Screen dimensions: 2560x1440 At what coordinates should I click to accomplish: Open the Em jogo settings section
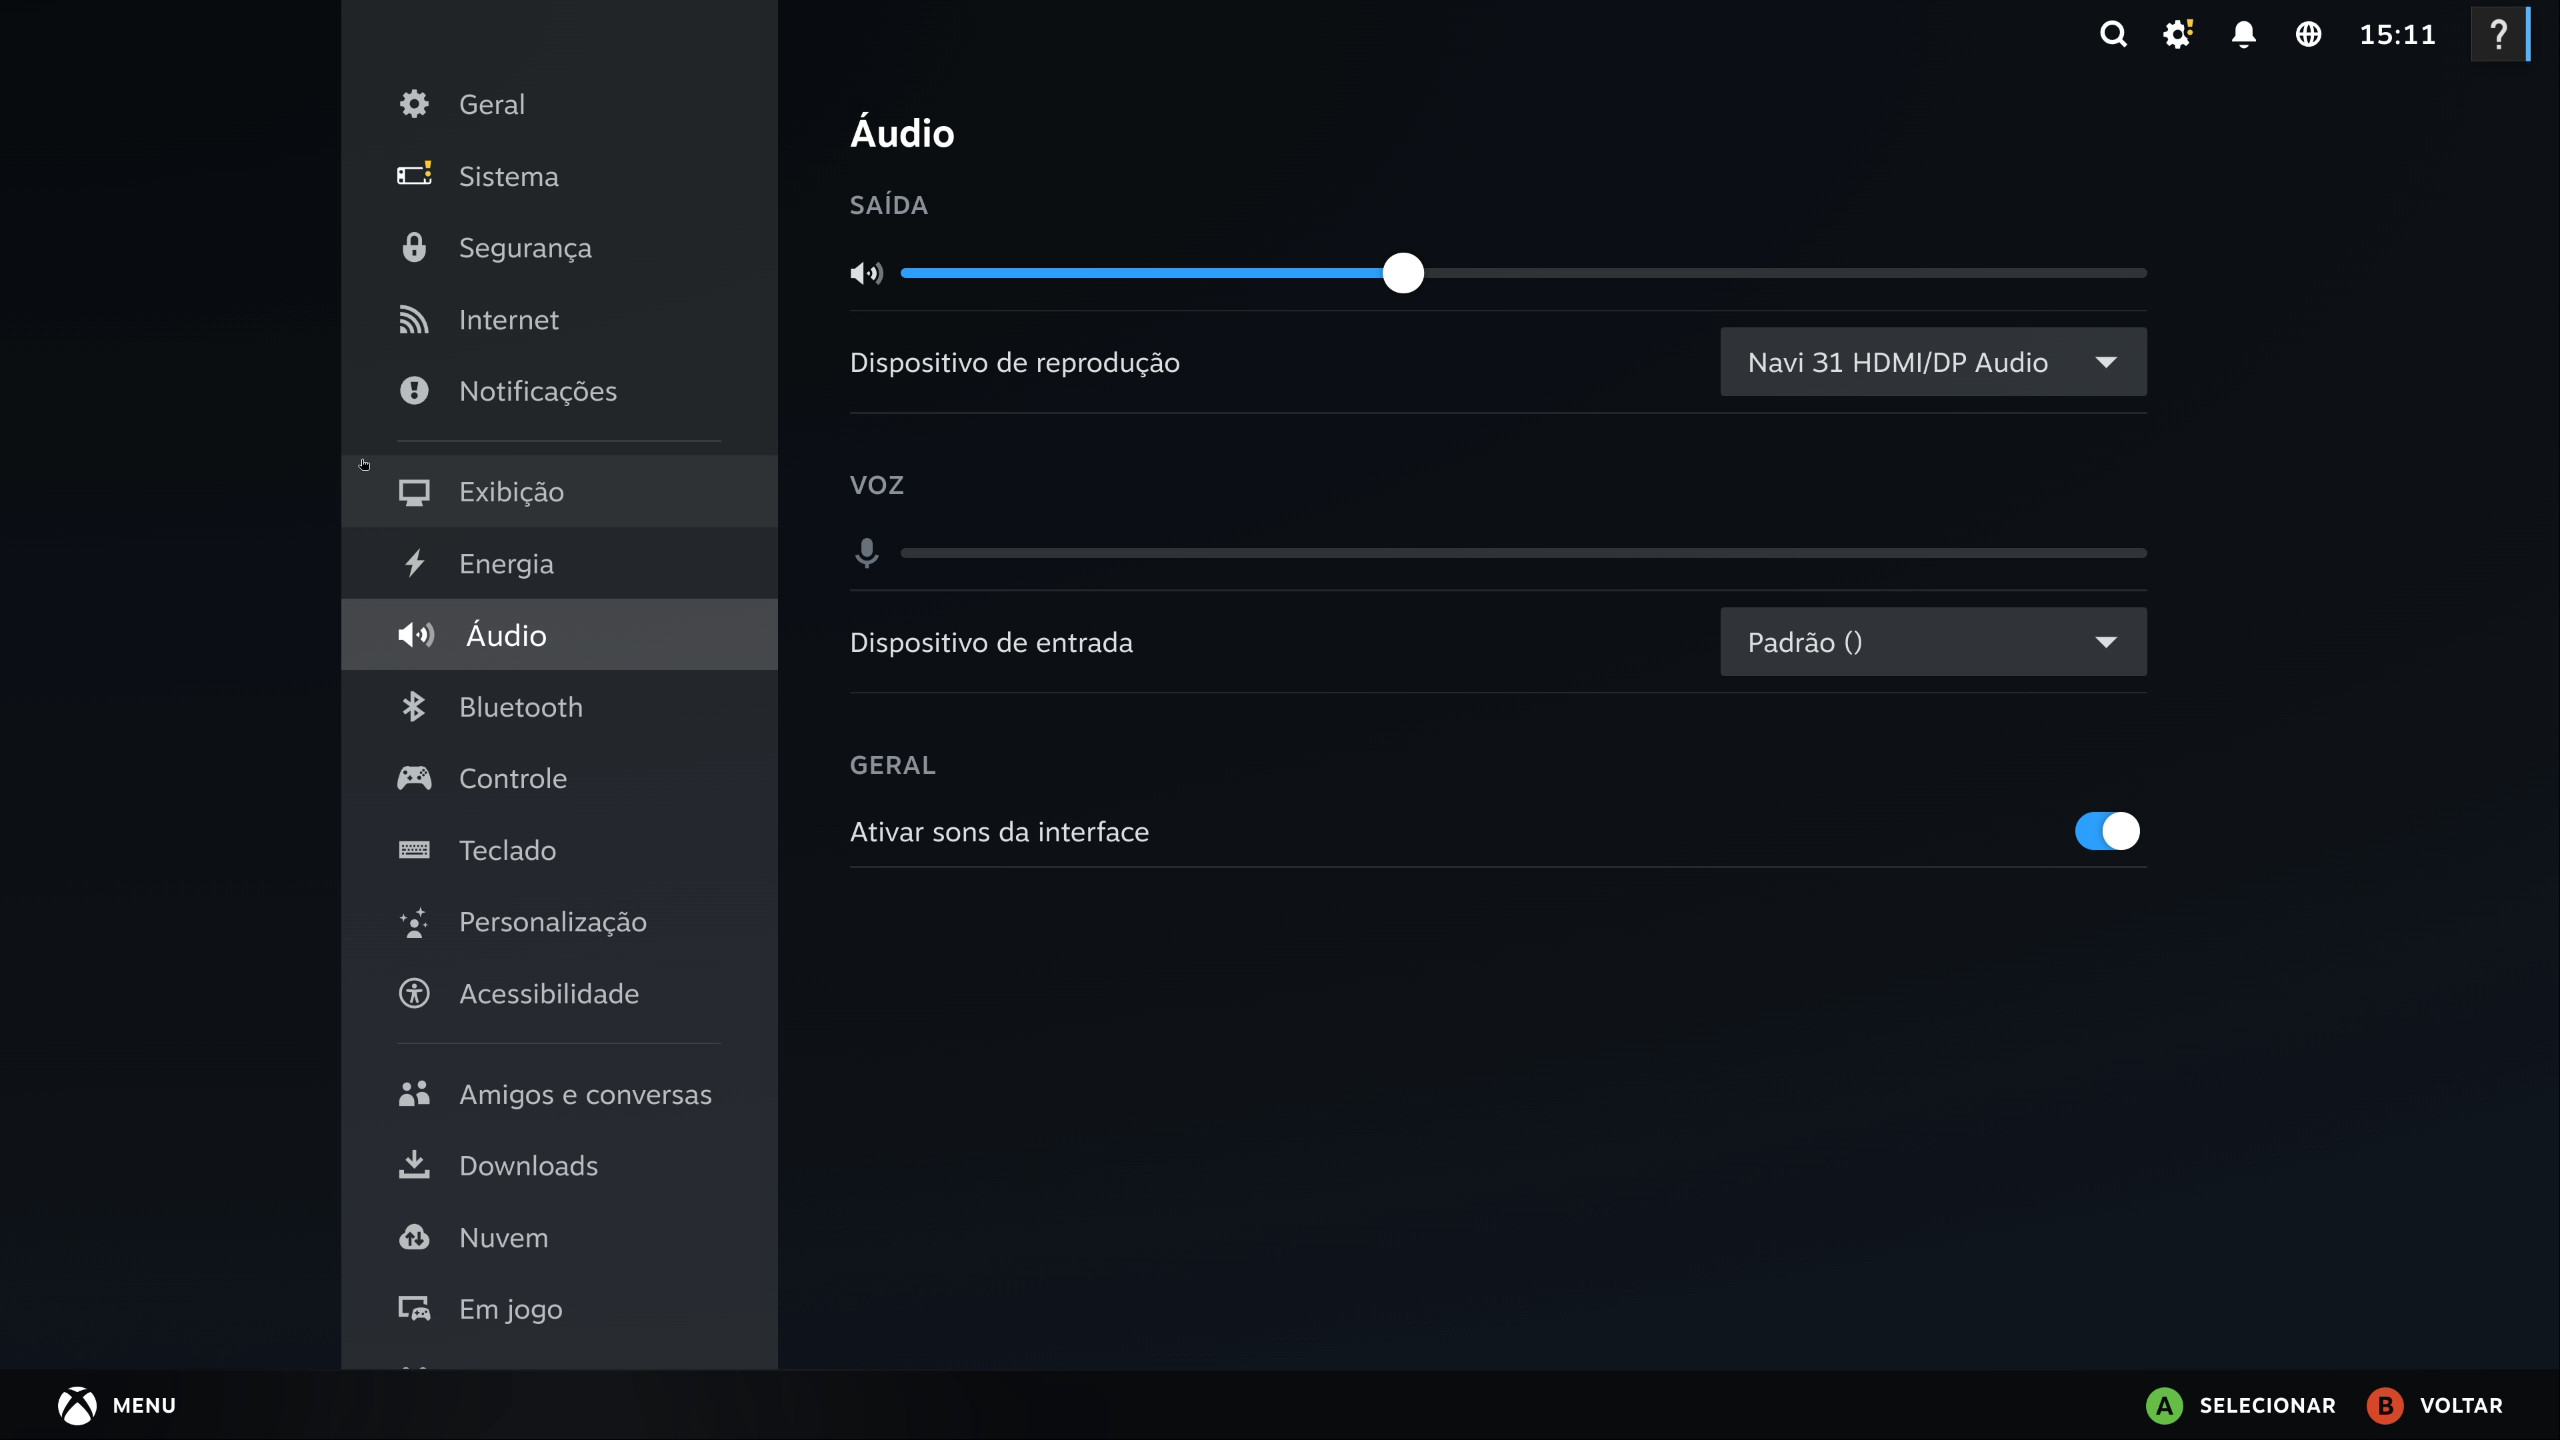point(511,1308)
